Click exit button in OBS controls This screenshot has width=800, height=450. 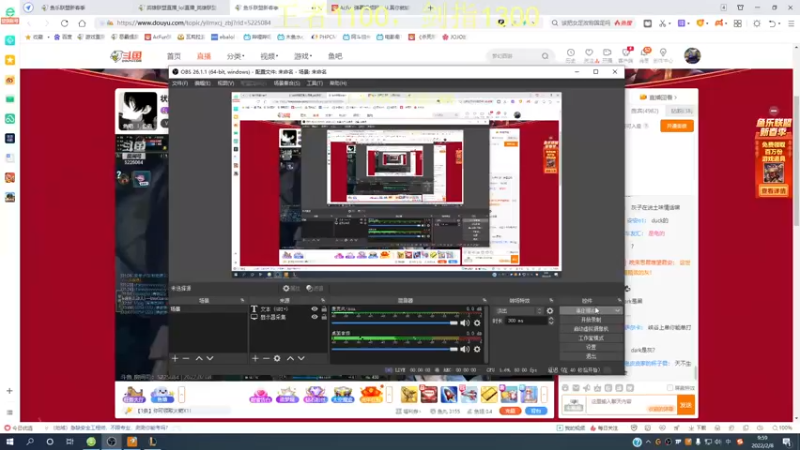[591, 357]
